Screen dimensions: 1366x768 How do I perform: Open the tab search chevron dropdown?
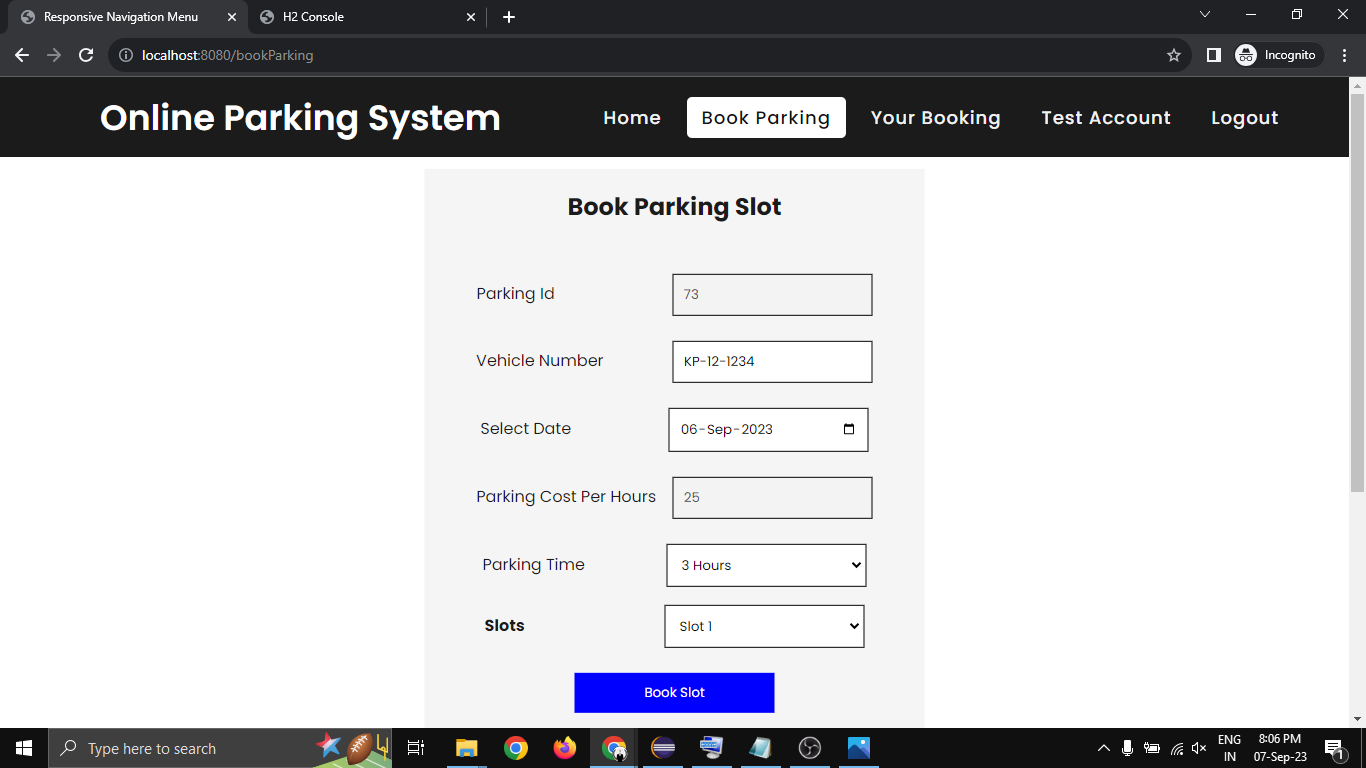(x=1205, y=15)
